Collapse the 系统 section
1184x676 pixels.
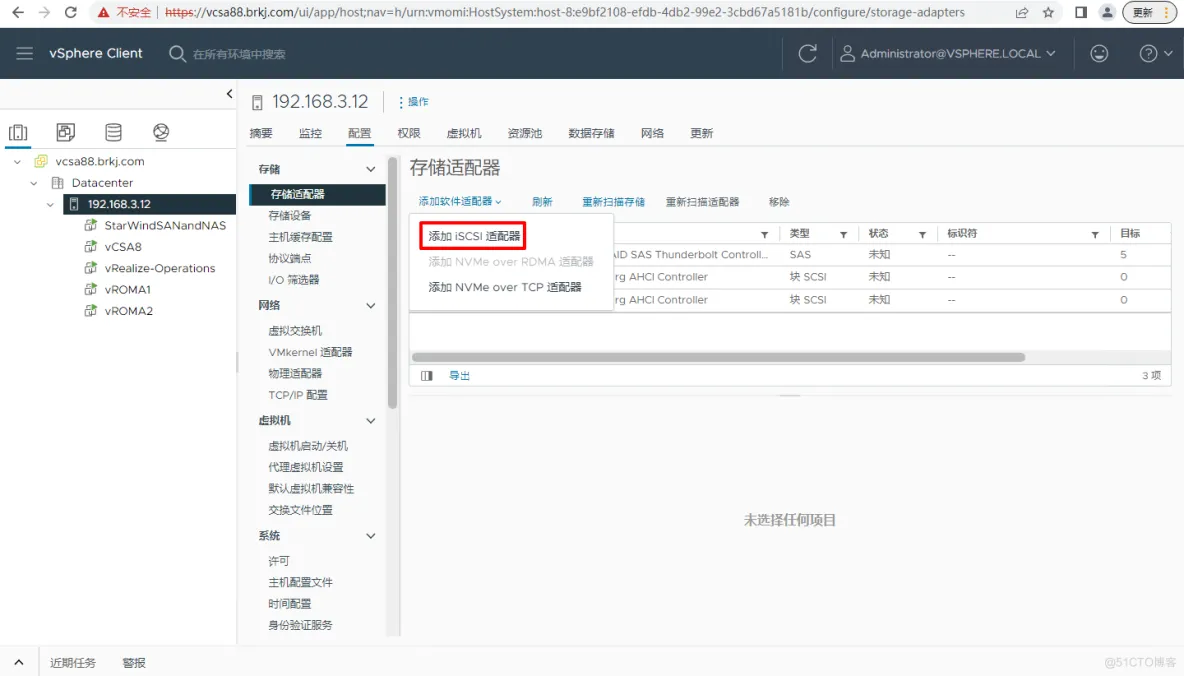371,536
